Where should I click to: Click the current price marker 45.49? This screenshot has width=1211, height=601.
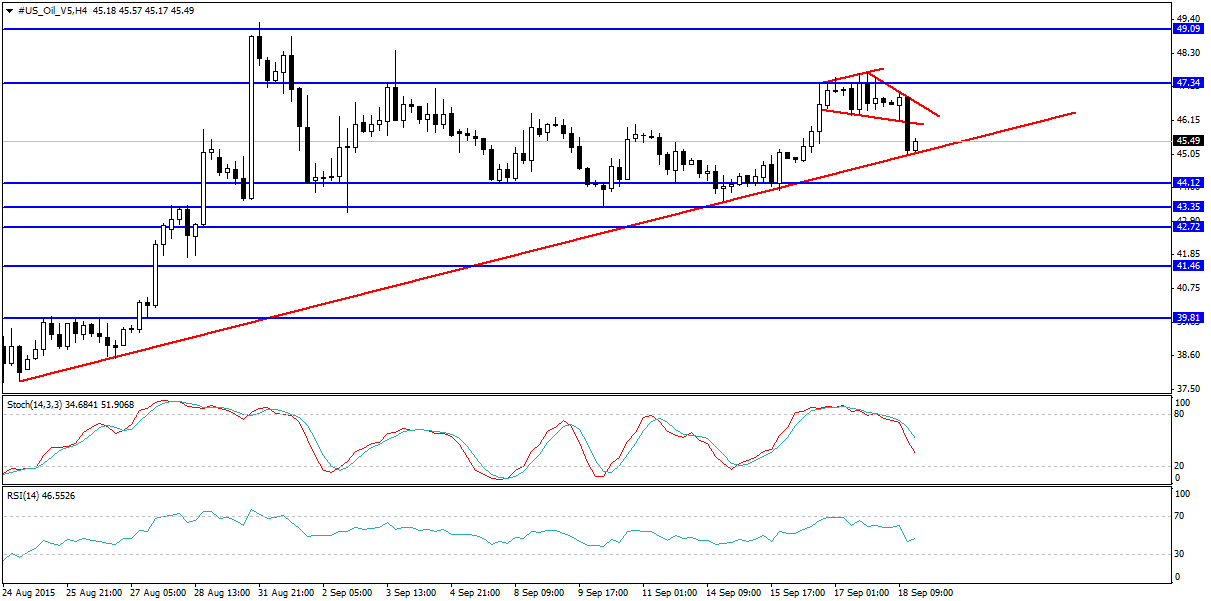(1188, 141)
